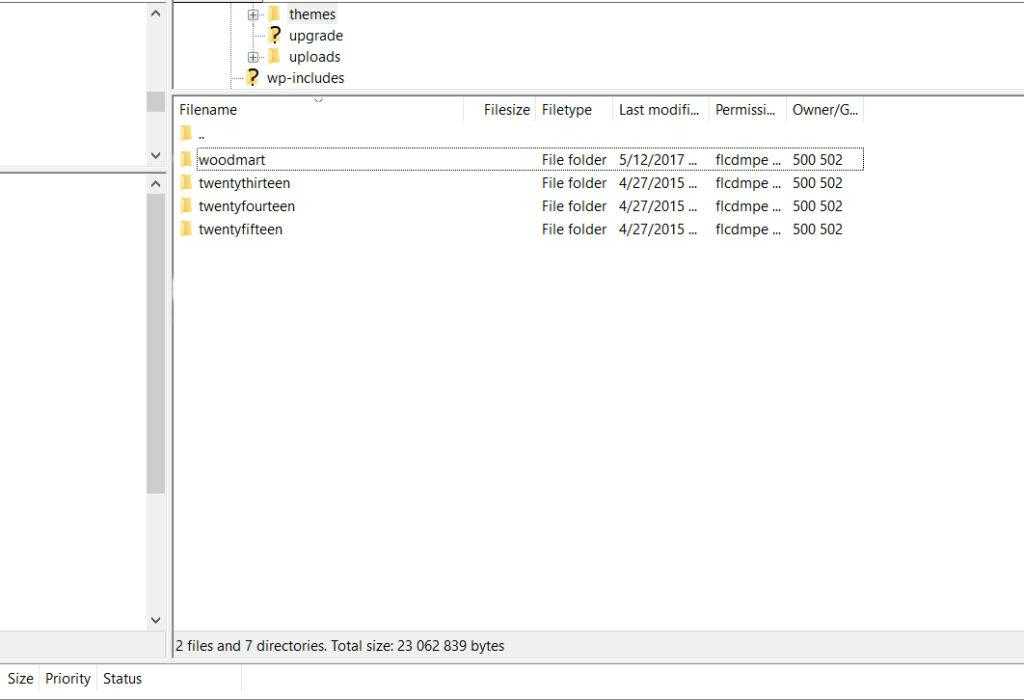Expand the uploads tree node
This screenshot has height=700, width=1024.
click(253, 57)
